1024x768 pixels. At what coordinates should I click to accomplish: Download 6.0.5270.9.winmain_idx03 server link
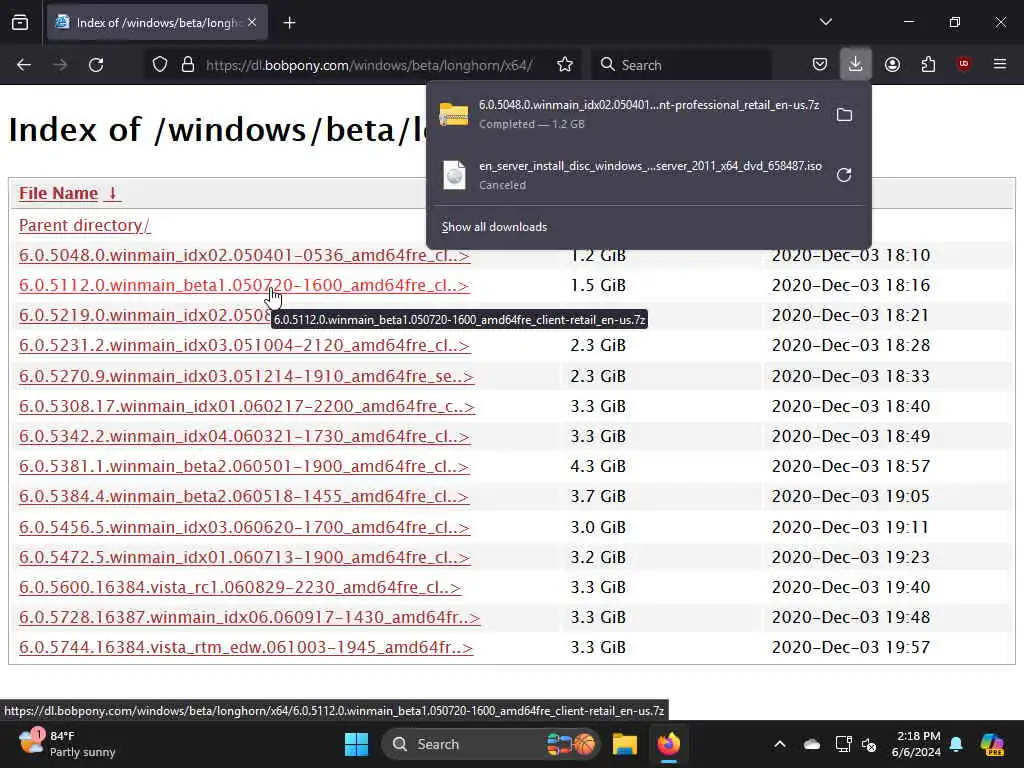tap(246, 376)
